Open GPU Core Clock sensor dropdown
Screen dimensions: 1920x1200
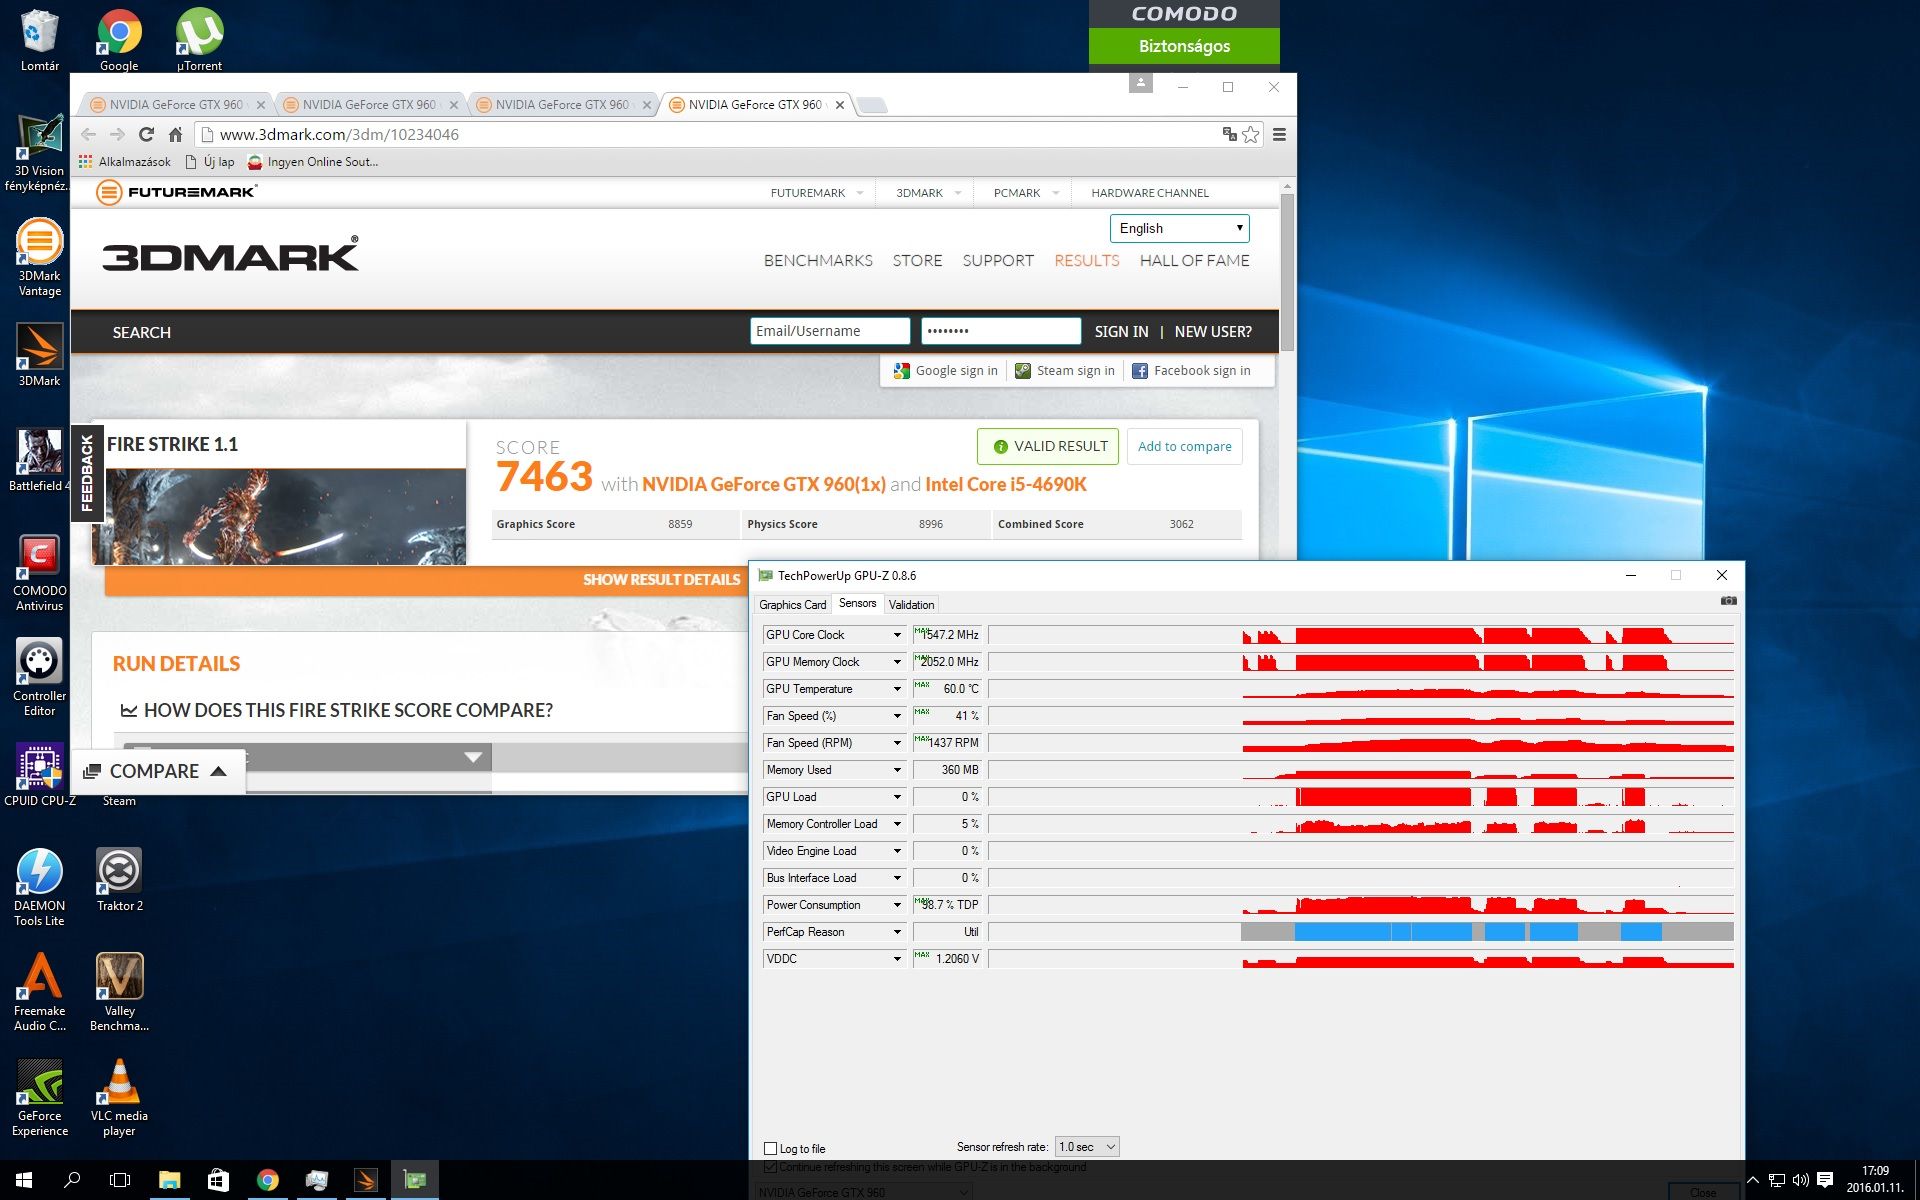click(897, 635)
